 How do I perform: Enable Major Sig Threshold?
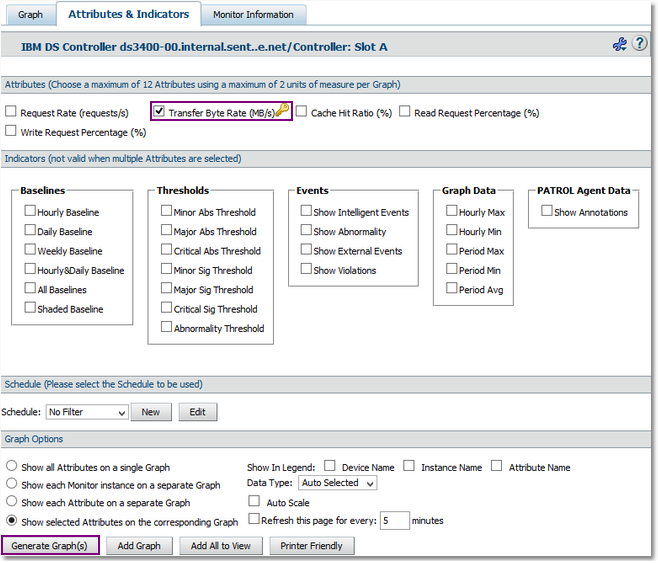tap(166, 288)
